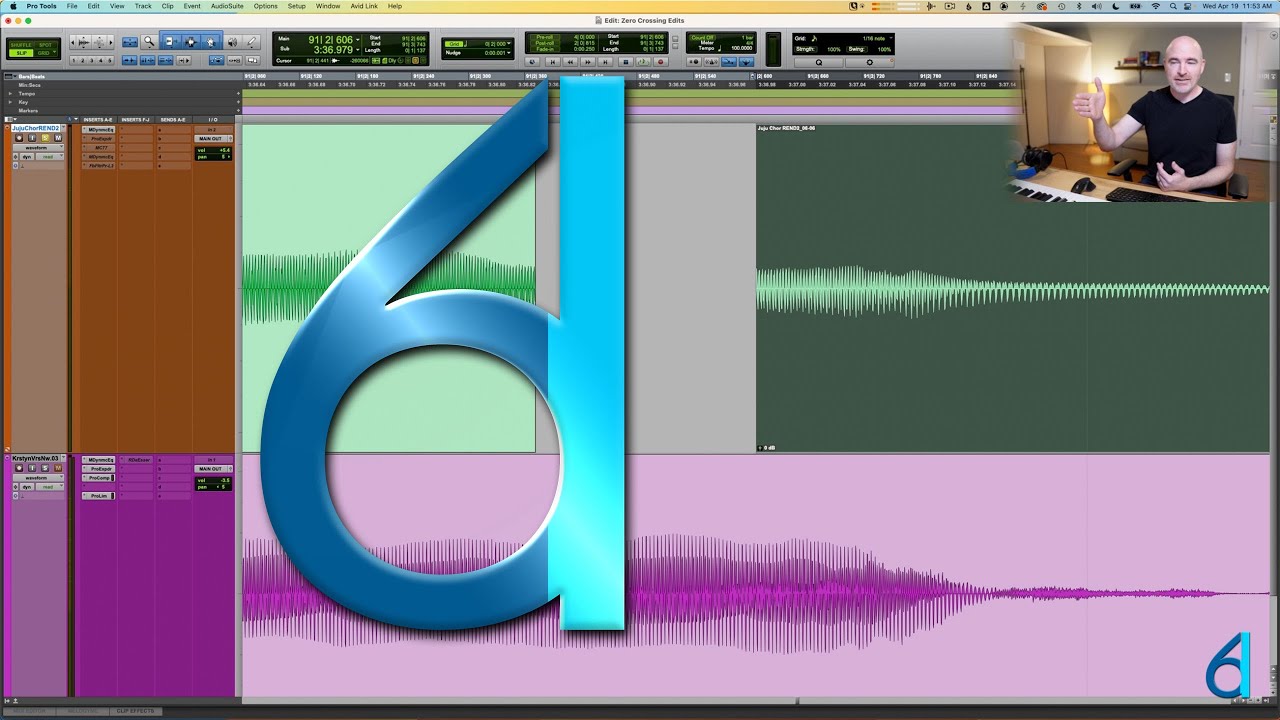Toggle input monitoring on KrstynVrsNw.03 track
Image resolution: width=1280 pixels, height=720 pixels.
32,468
